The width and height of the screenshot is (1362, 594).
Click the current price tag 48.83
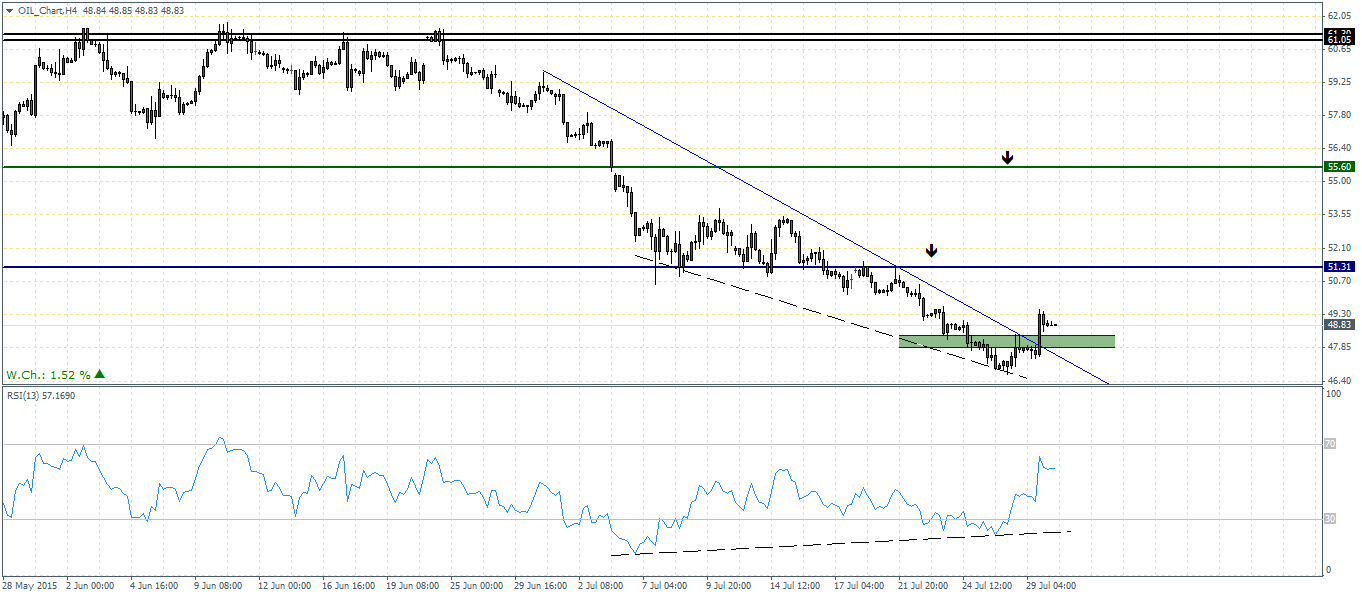tap(1339, 324)
